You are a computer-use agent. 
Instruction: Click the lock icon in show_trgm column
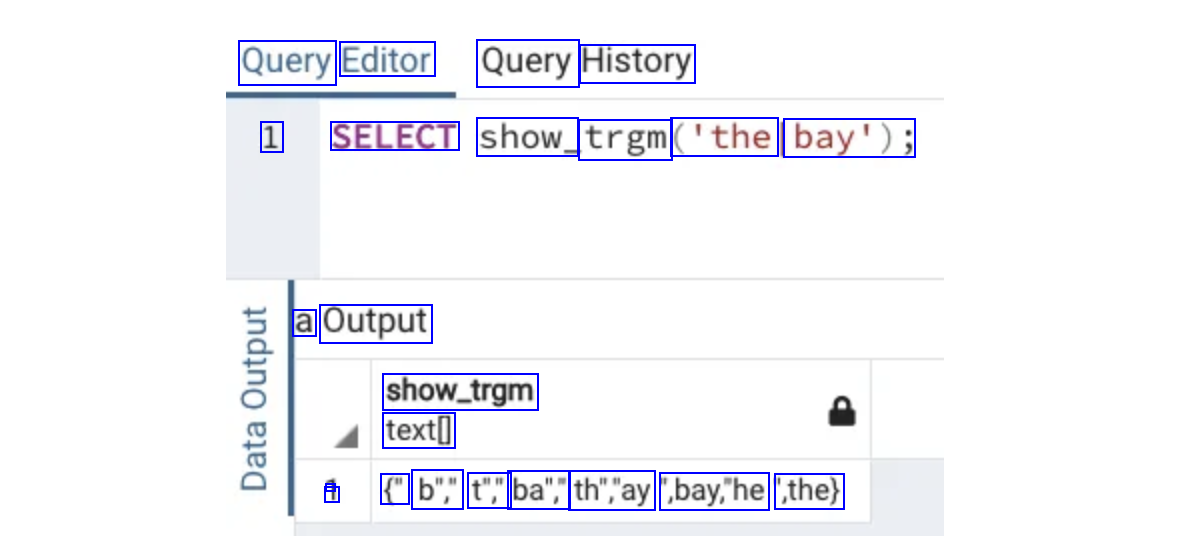pos(842,411)
